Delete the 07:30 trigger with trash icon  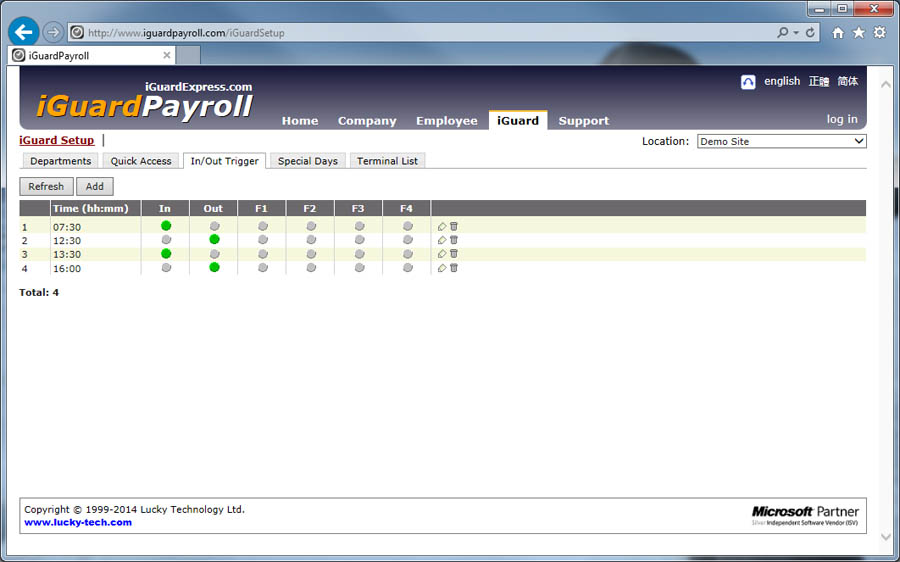(x=453, y=226)
